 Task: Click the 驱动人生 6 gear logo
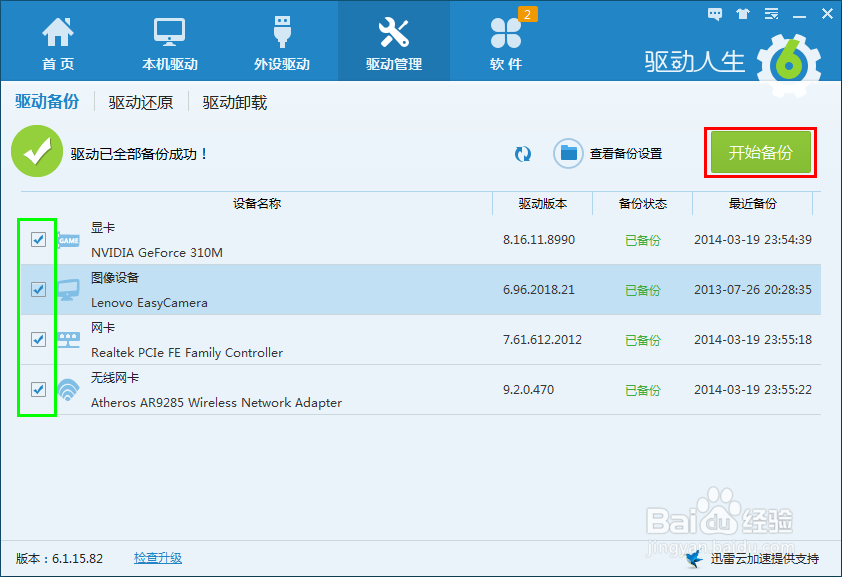[x=789, y=65]
